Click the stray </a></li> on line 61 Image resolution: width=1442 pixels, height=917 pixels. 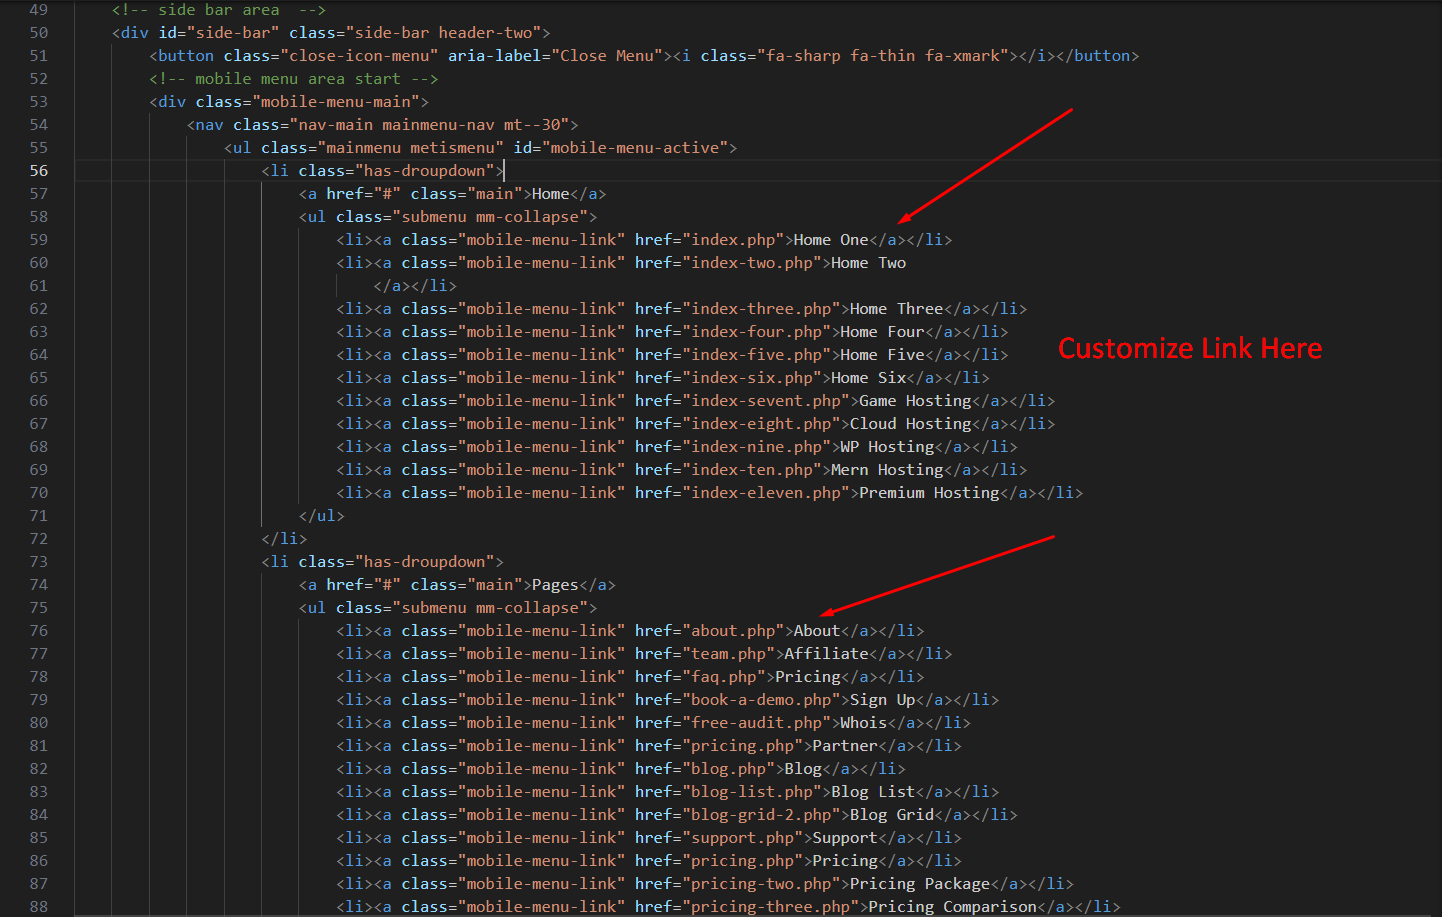click(415, 286)
